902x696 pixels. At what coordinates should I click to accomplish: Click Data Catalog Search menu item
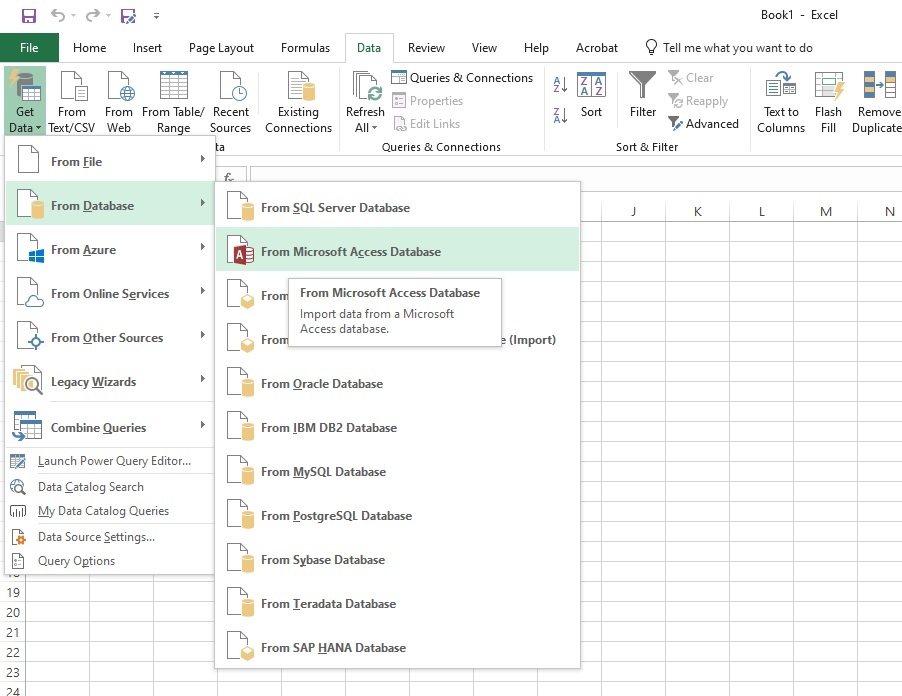coord(109,487)
